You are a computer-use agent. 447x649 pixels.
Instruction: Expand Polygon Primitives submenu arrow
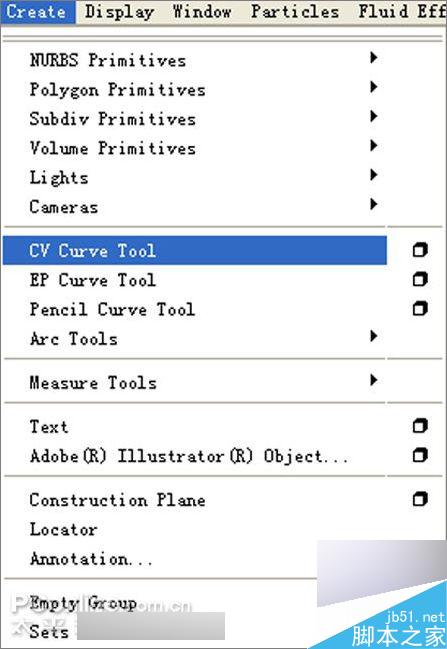(x=373, y=87)
